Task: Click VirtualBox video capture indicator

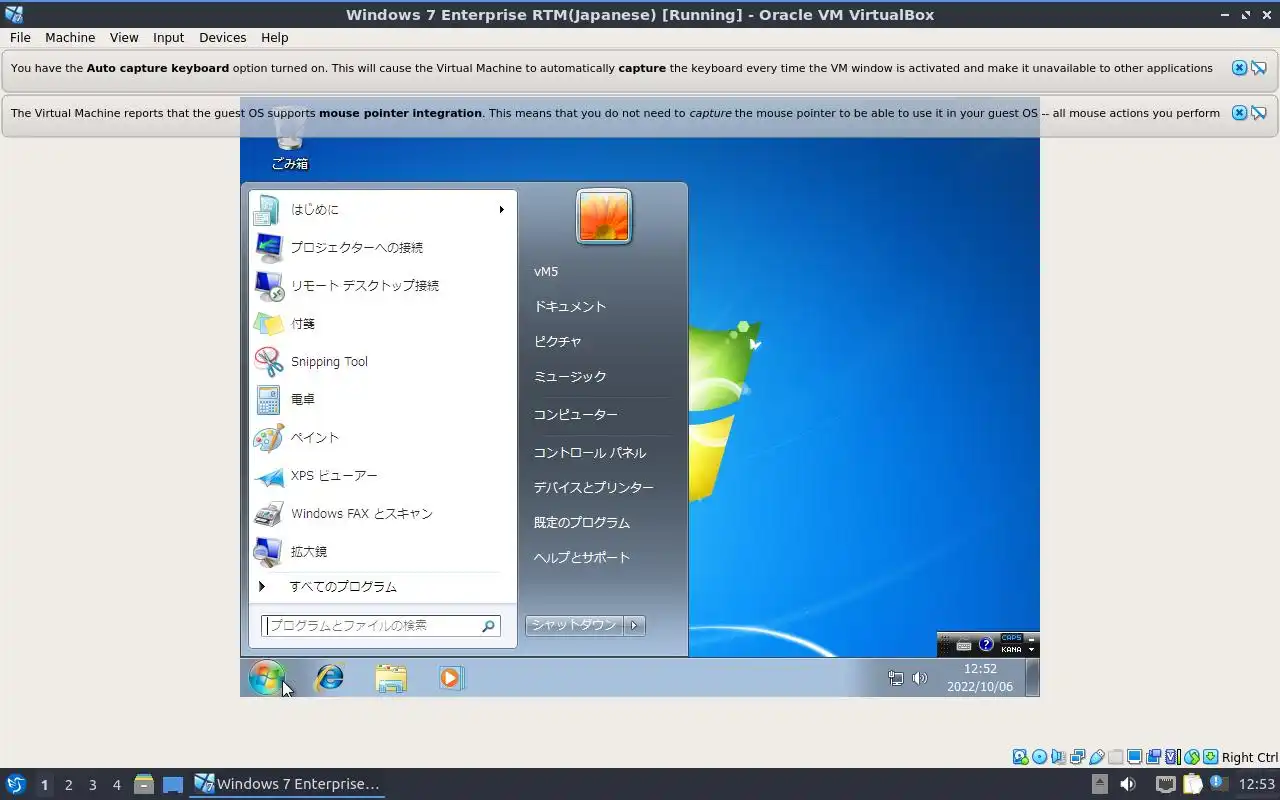Action: (x=1153, y=757)
